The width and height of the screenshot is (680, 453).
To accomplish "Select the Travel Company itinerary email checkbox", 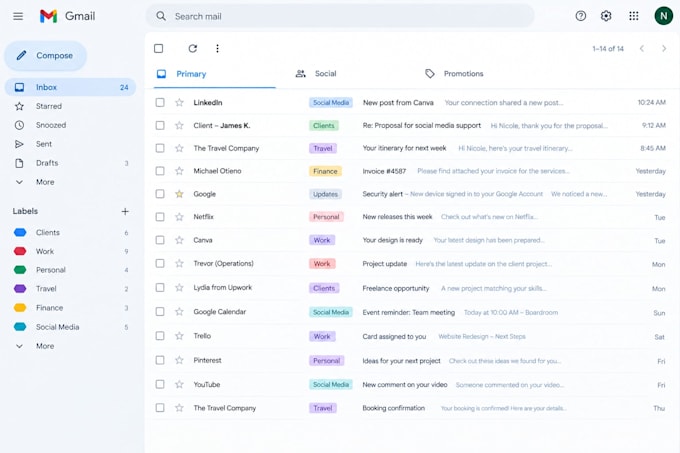I will pyautogui.click(x=160, y=148).
